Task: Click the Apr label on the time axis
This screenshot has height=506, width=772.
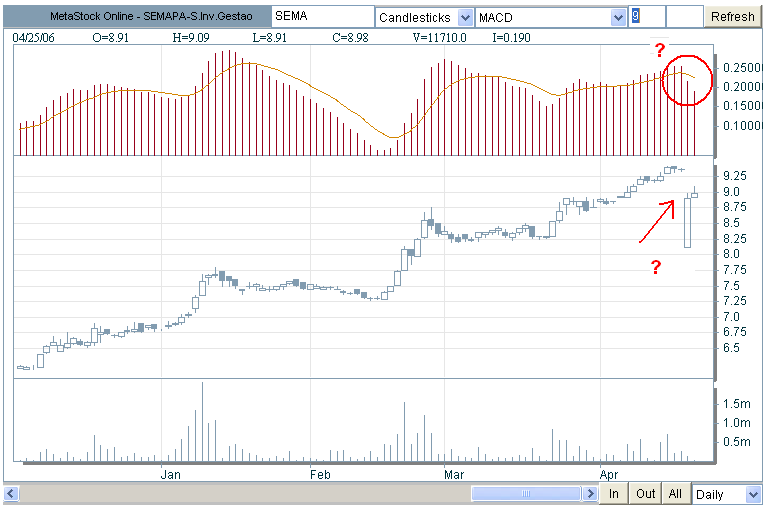Action: (x=609, y=474)
